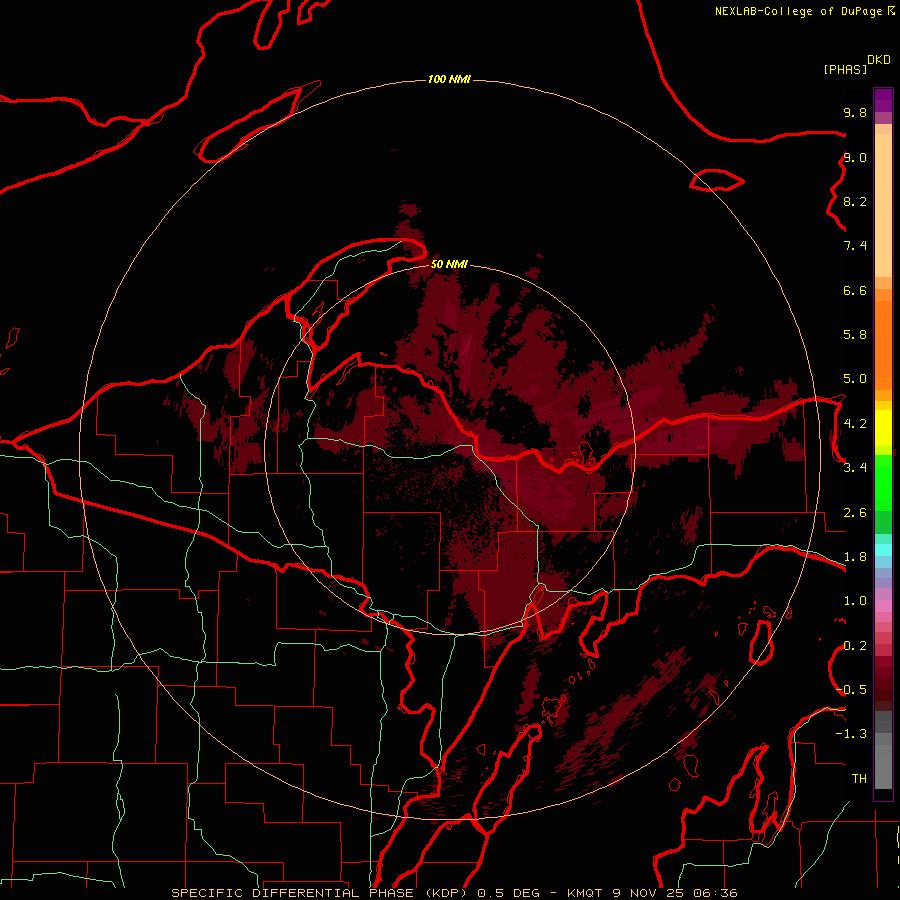
Task: Click the [PHAS] legend label
Action: tap(845, 70)
